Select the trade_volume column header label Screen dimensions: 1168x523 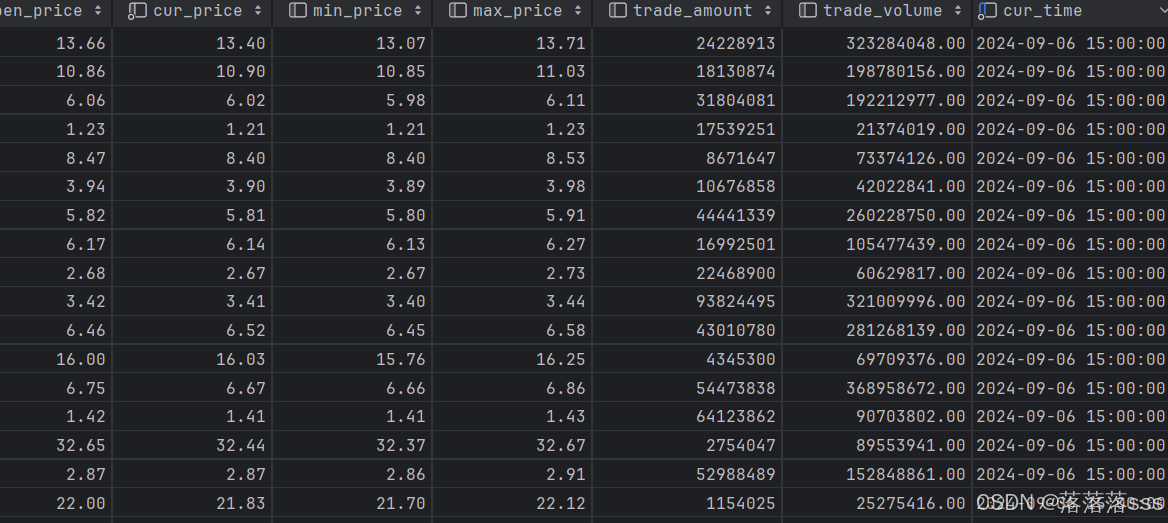[x=883, y=11]
